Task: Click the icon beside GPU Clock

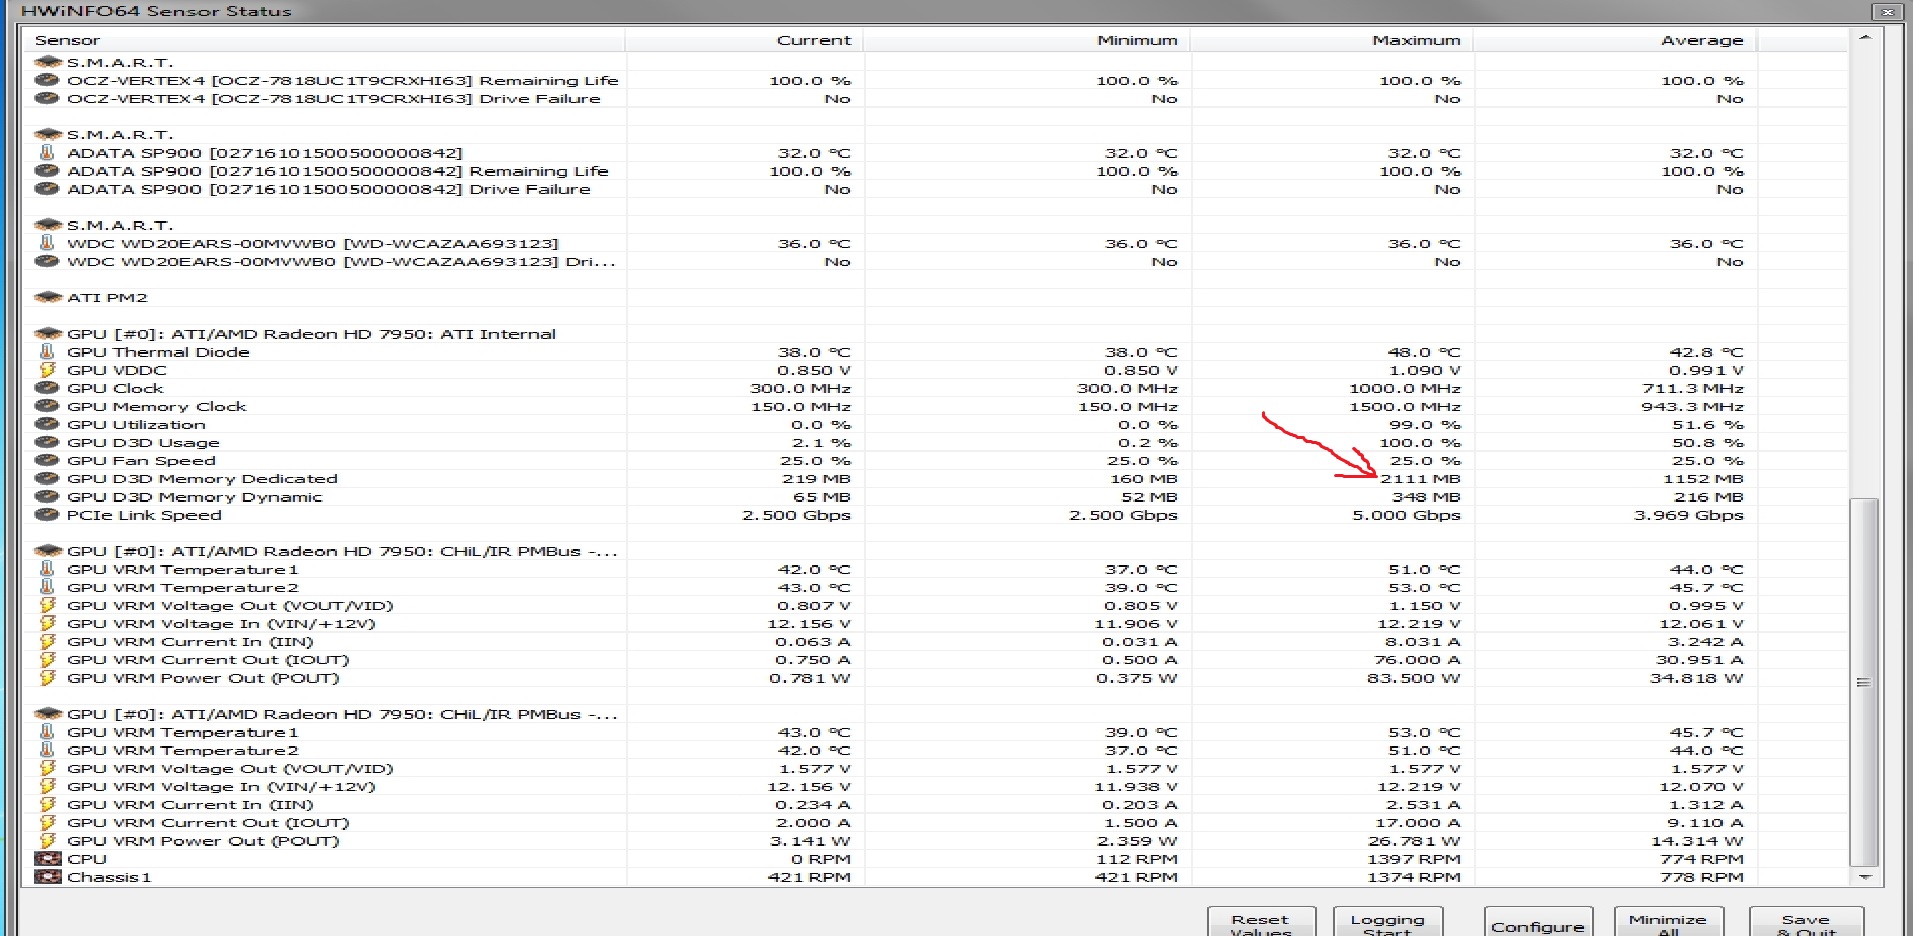Action: pos(46,388)
